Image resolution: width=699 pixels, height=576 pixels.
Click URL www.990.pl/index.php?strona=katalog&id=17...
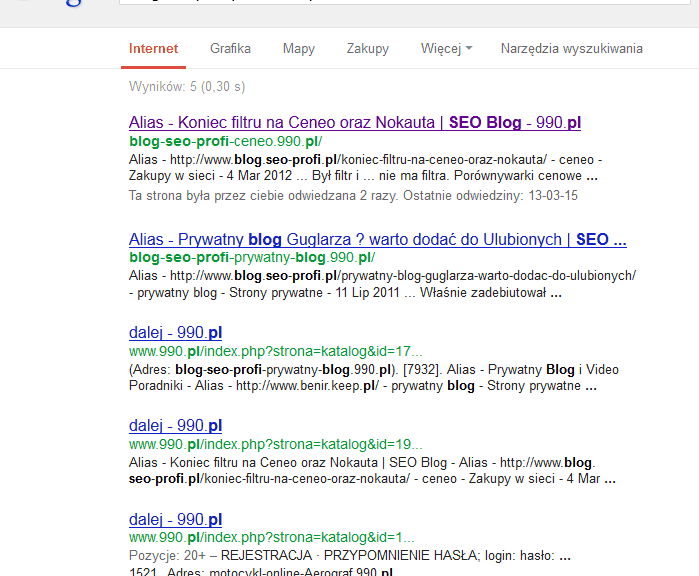tap(275, 351)
